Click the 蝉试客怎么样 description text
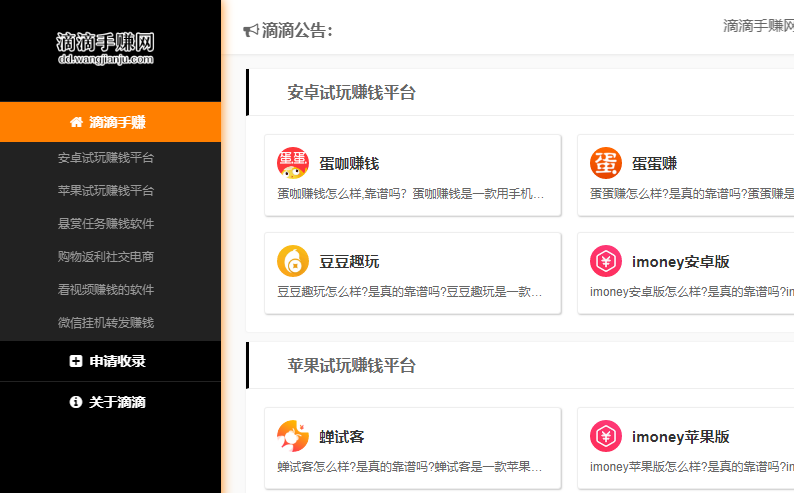The width and height of the screenshot is (794, 493). click(x=409, y=467)
